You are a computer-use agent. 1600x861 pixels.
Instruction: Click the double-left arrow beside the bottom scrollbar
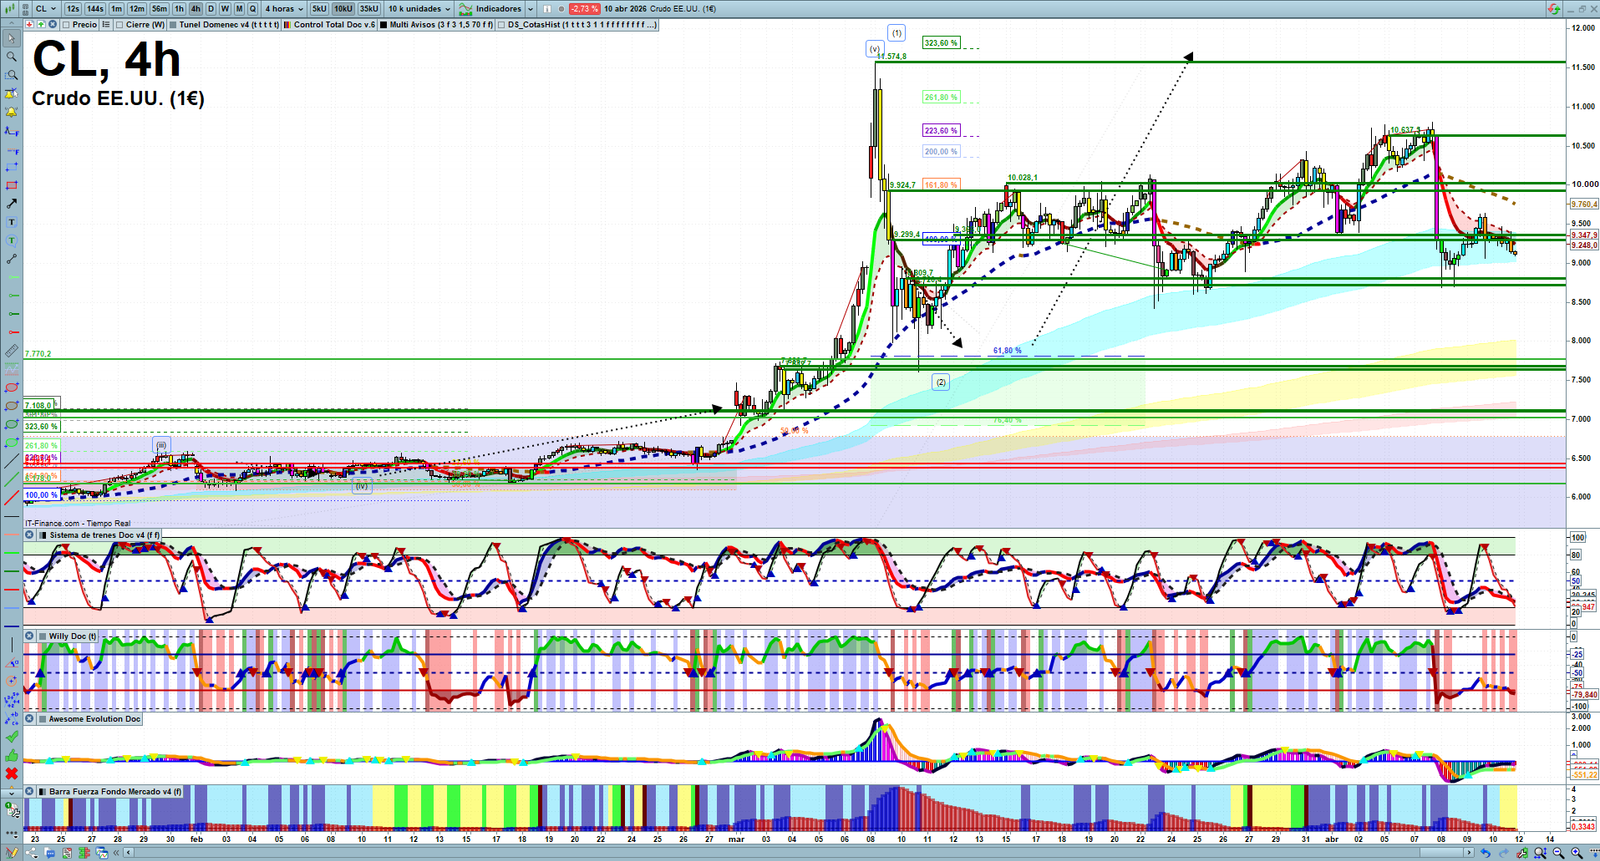[x=118, y=853]
